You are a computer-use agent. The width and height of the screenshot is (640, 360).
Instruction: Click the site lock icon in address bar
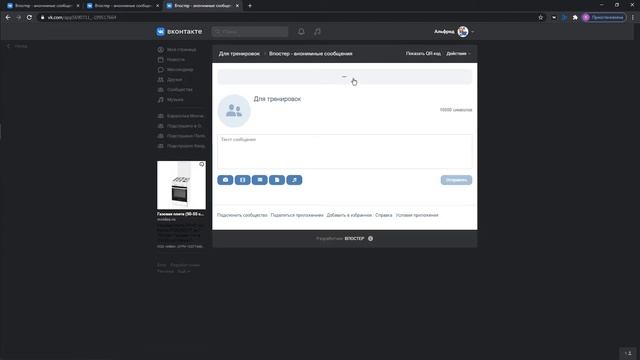click(x=42, y=18)
